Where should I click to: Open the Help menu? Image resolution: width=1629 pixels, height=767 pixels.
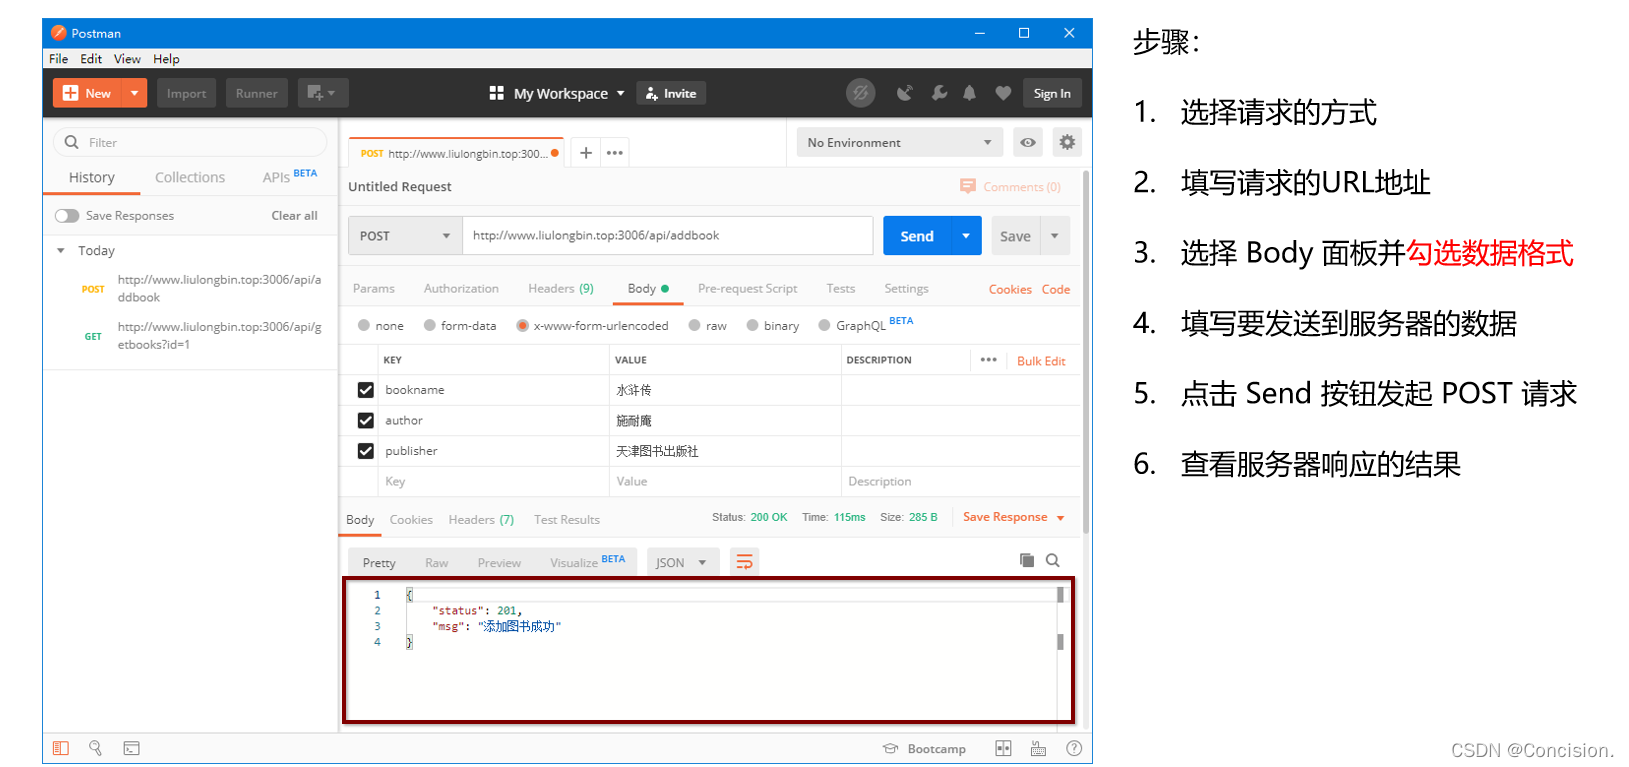pyautogui.click(x=166, y=59)
